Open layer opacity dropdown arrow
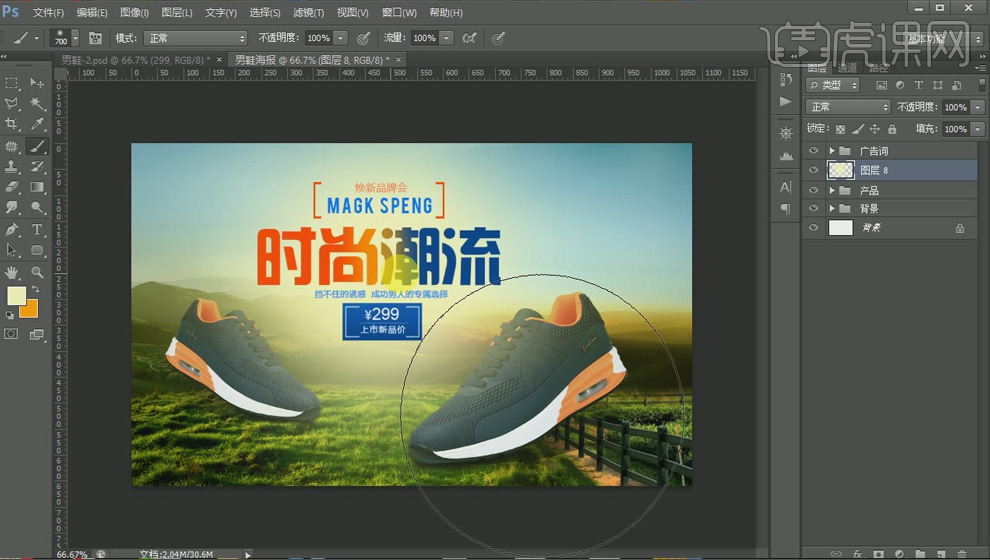Image resolution: width=990 pixels, height=560 pixels. pos(978,107)
